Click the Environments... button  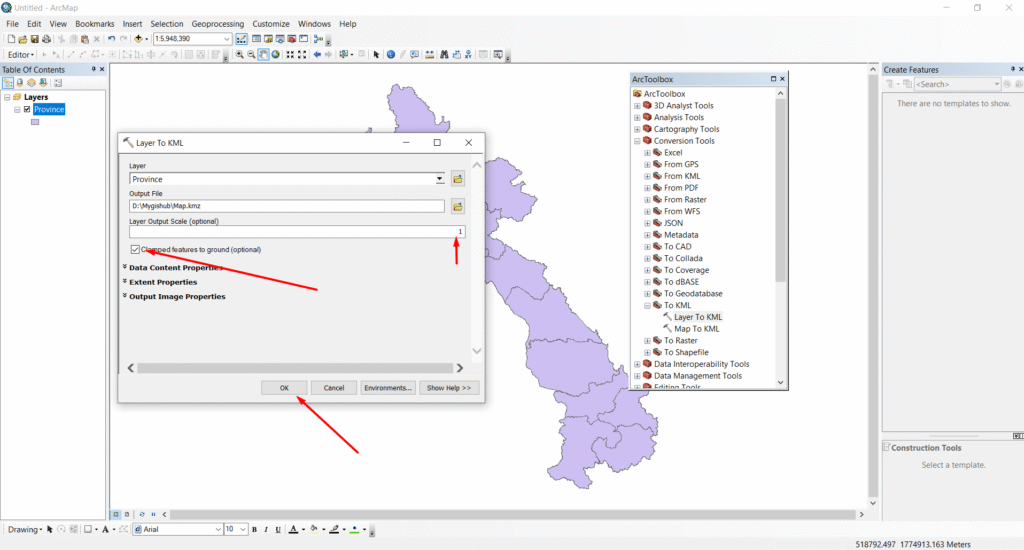click(388, 388)
